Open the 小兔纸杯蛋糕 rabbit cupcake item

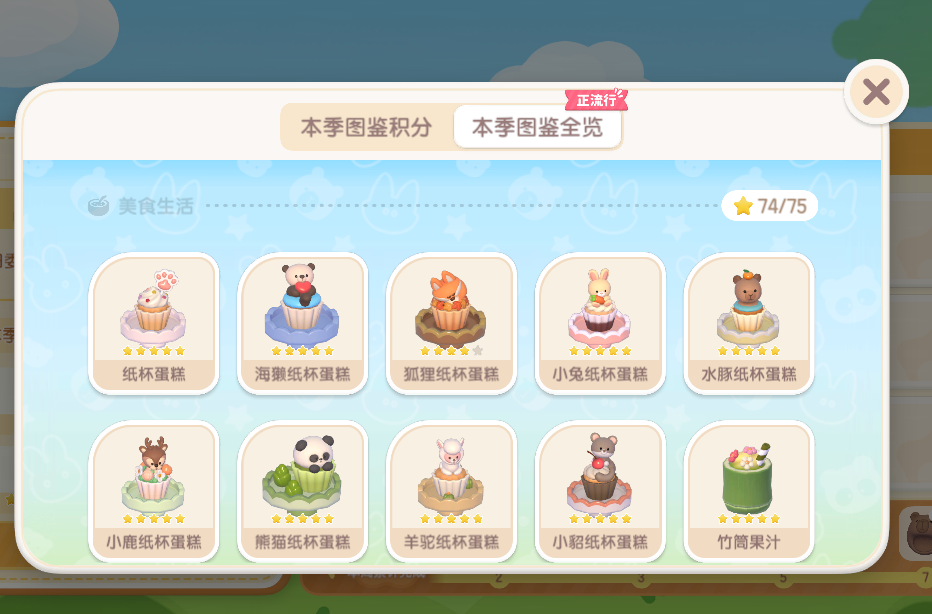[x=600, y=323]
